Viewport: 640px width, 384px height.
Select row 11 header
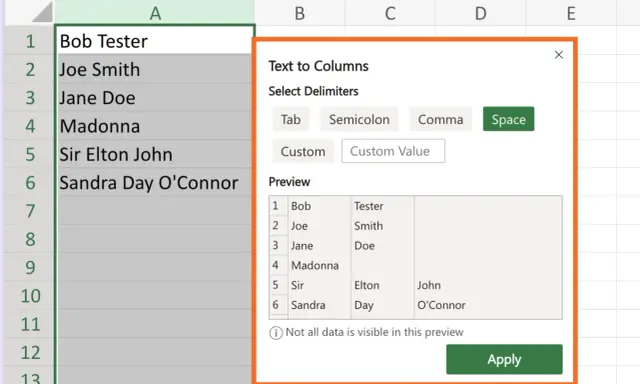point(30,324)
